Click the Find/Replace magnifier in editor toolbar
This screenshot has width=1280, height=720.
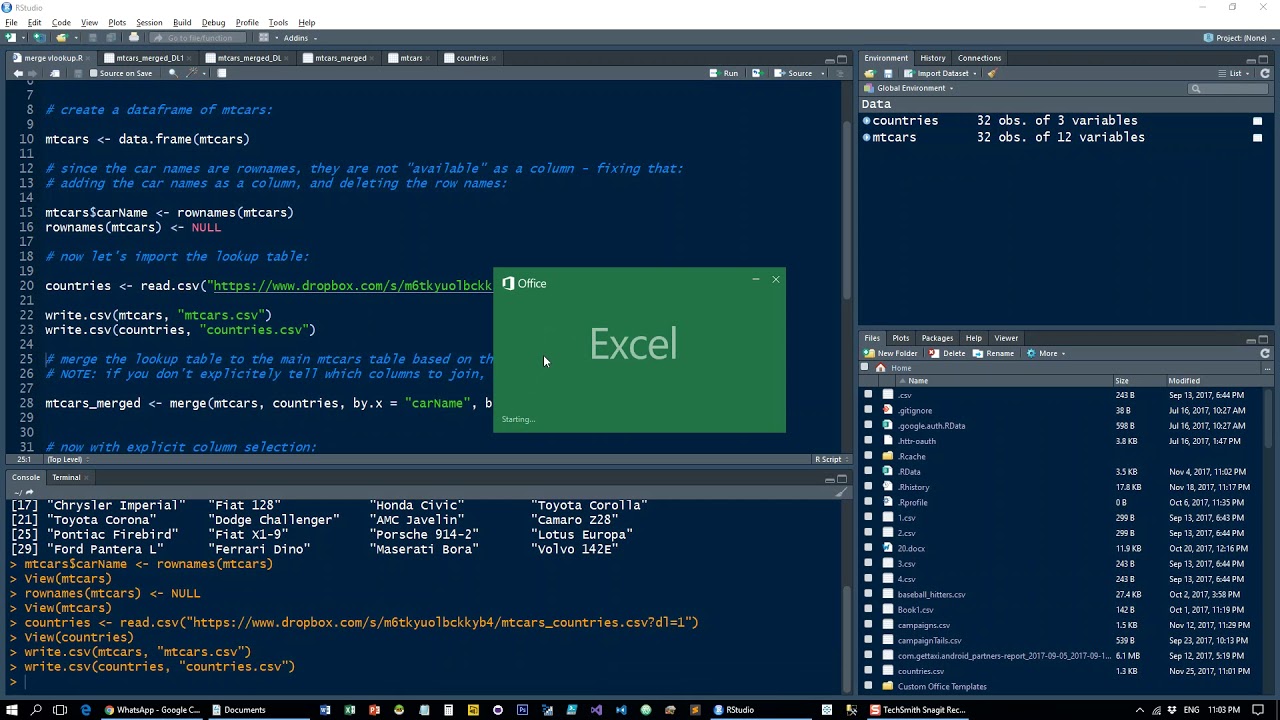[172, 73]
